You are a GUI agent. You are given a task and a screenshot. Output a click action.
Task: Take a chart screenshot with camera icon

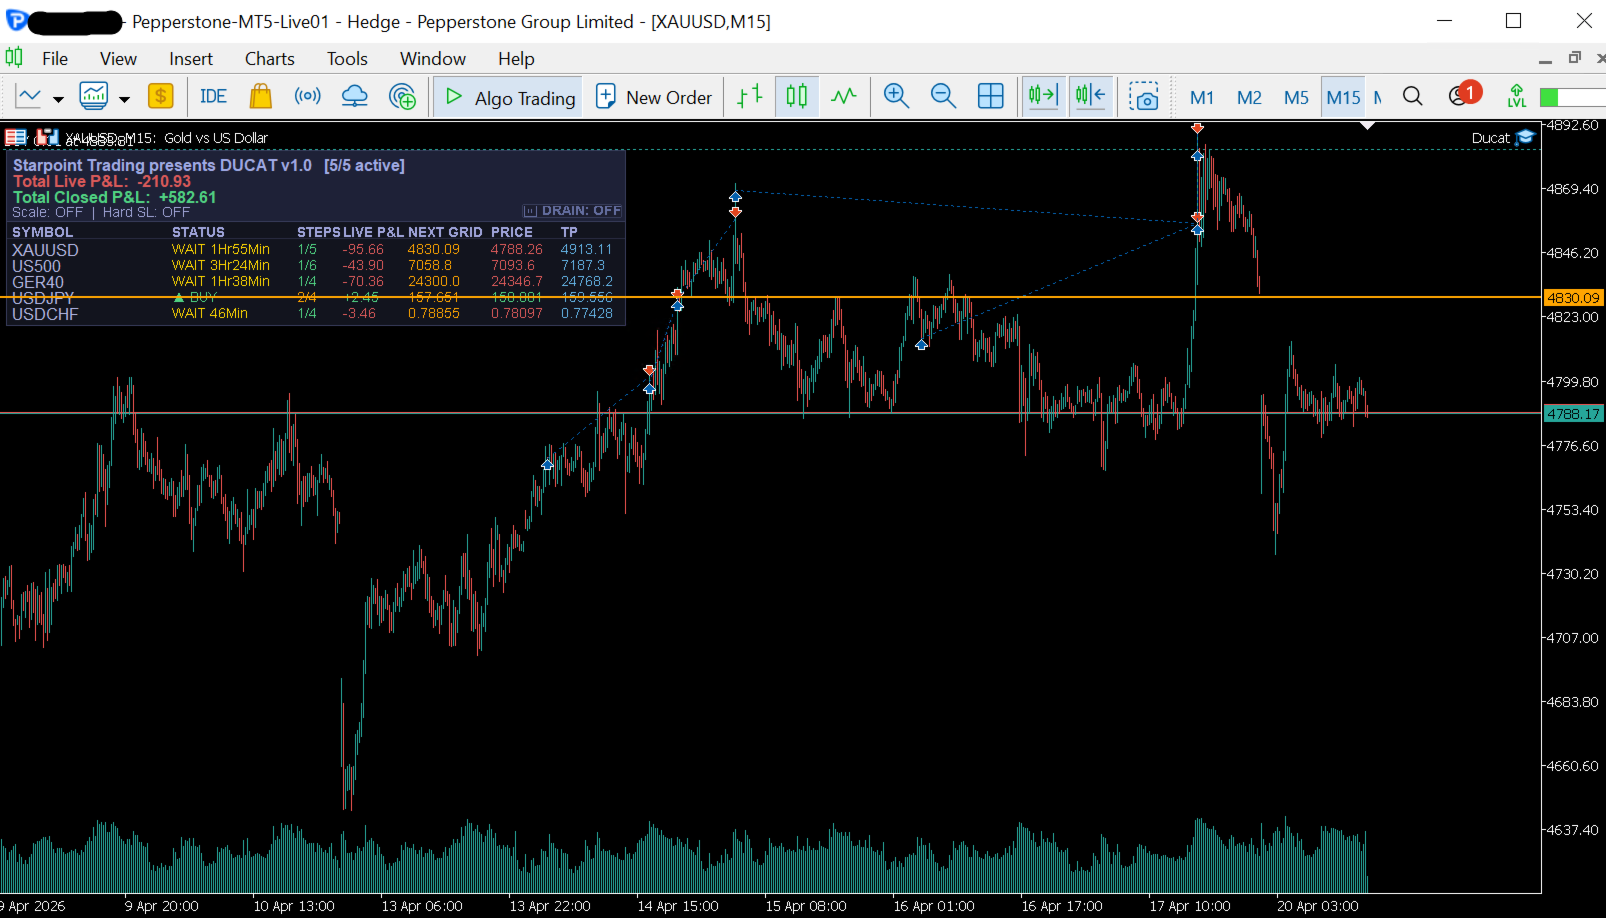pyautogui.click(x=1143, y=96)
